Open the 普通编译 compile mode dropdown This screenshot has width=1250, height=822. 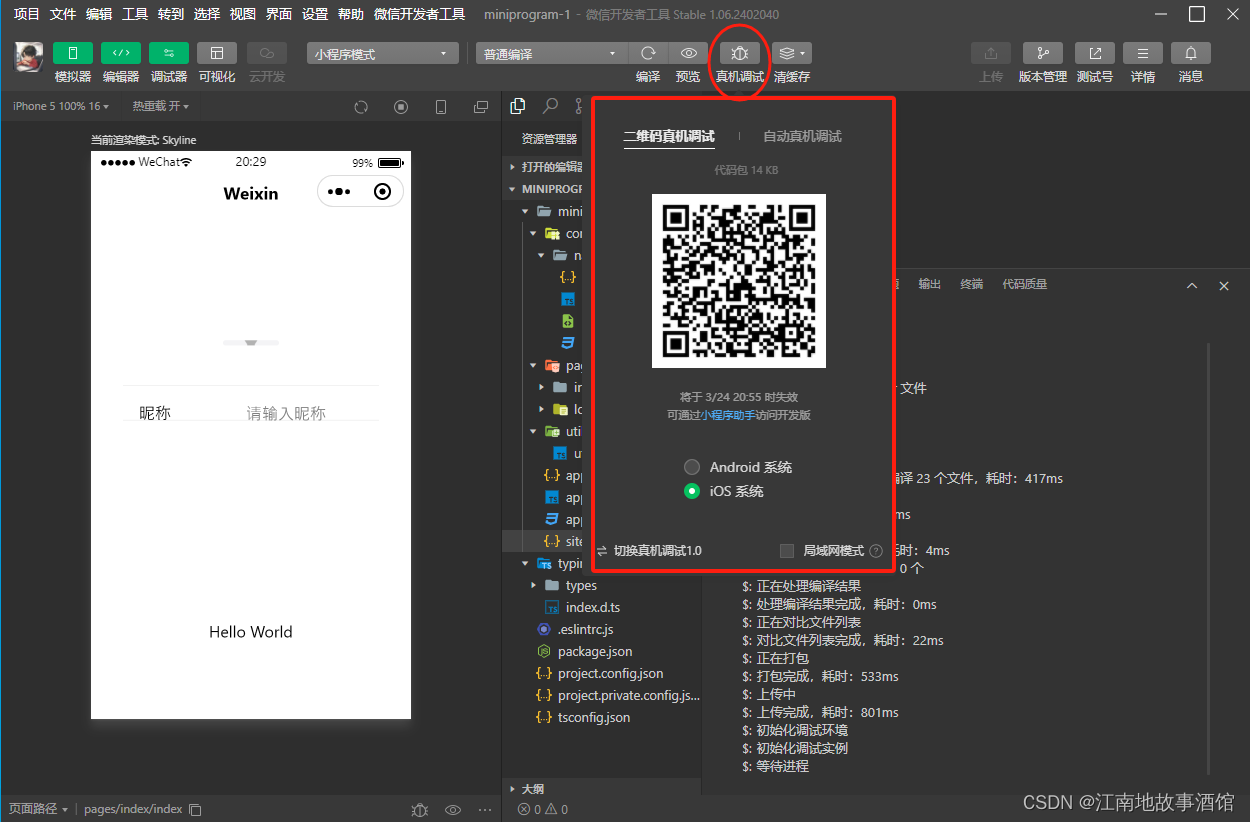551,54
